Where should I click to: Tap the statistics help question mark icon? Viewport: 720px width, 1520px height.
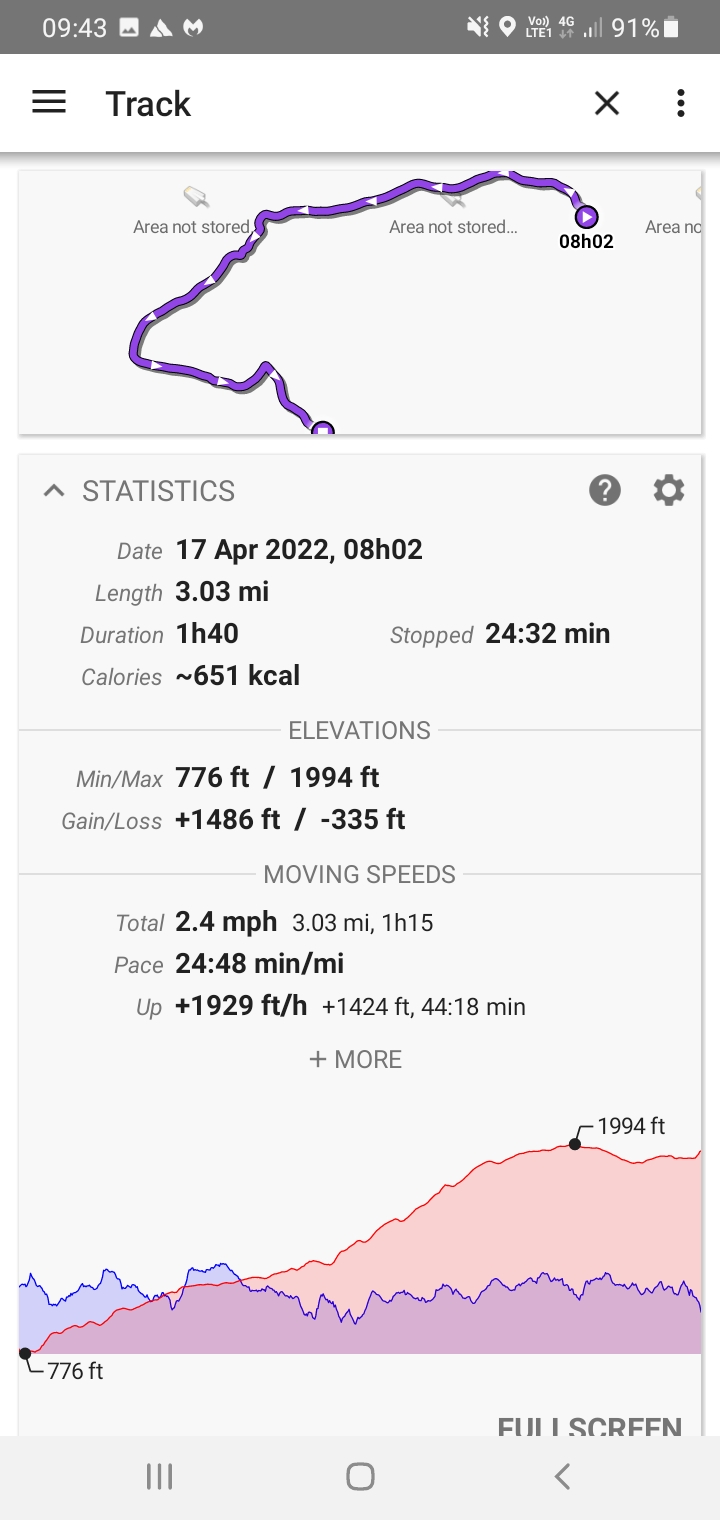click(x=605, y=490)
